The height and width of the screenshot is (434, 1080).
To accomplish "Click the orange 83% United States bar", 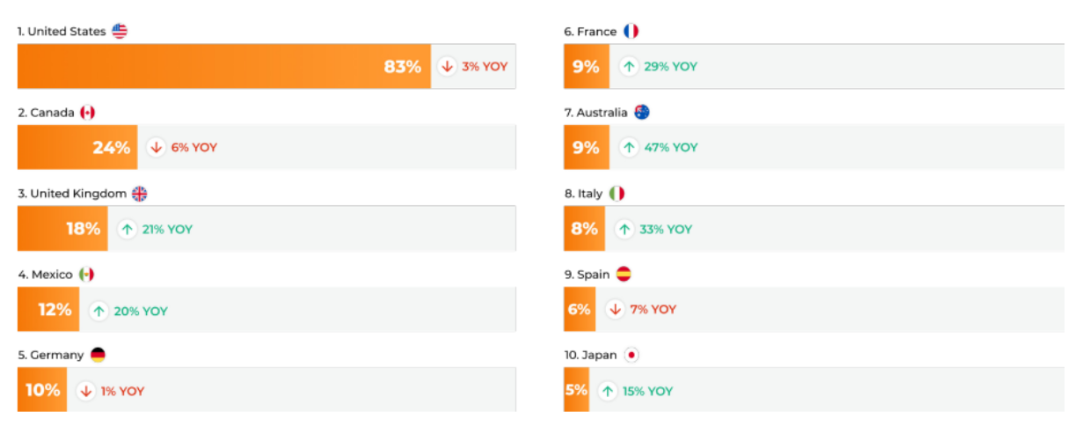I will click(224, 67).
